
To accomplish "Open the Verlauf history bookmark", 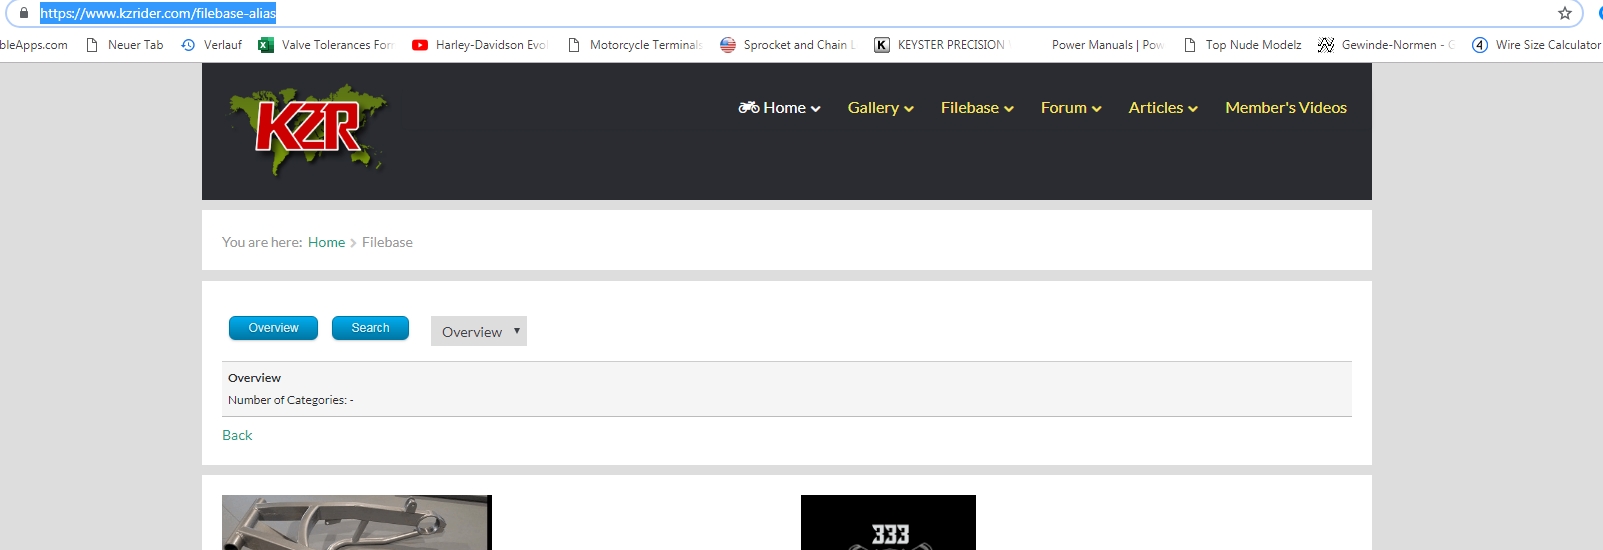I will click(212, 45).
